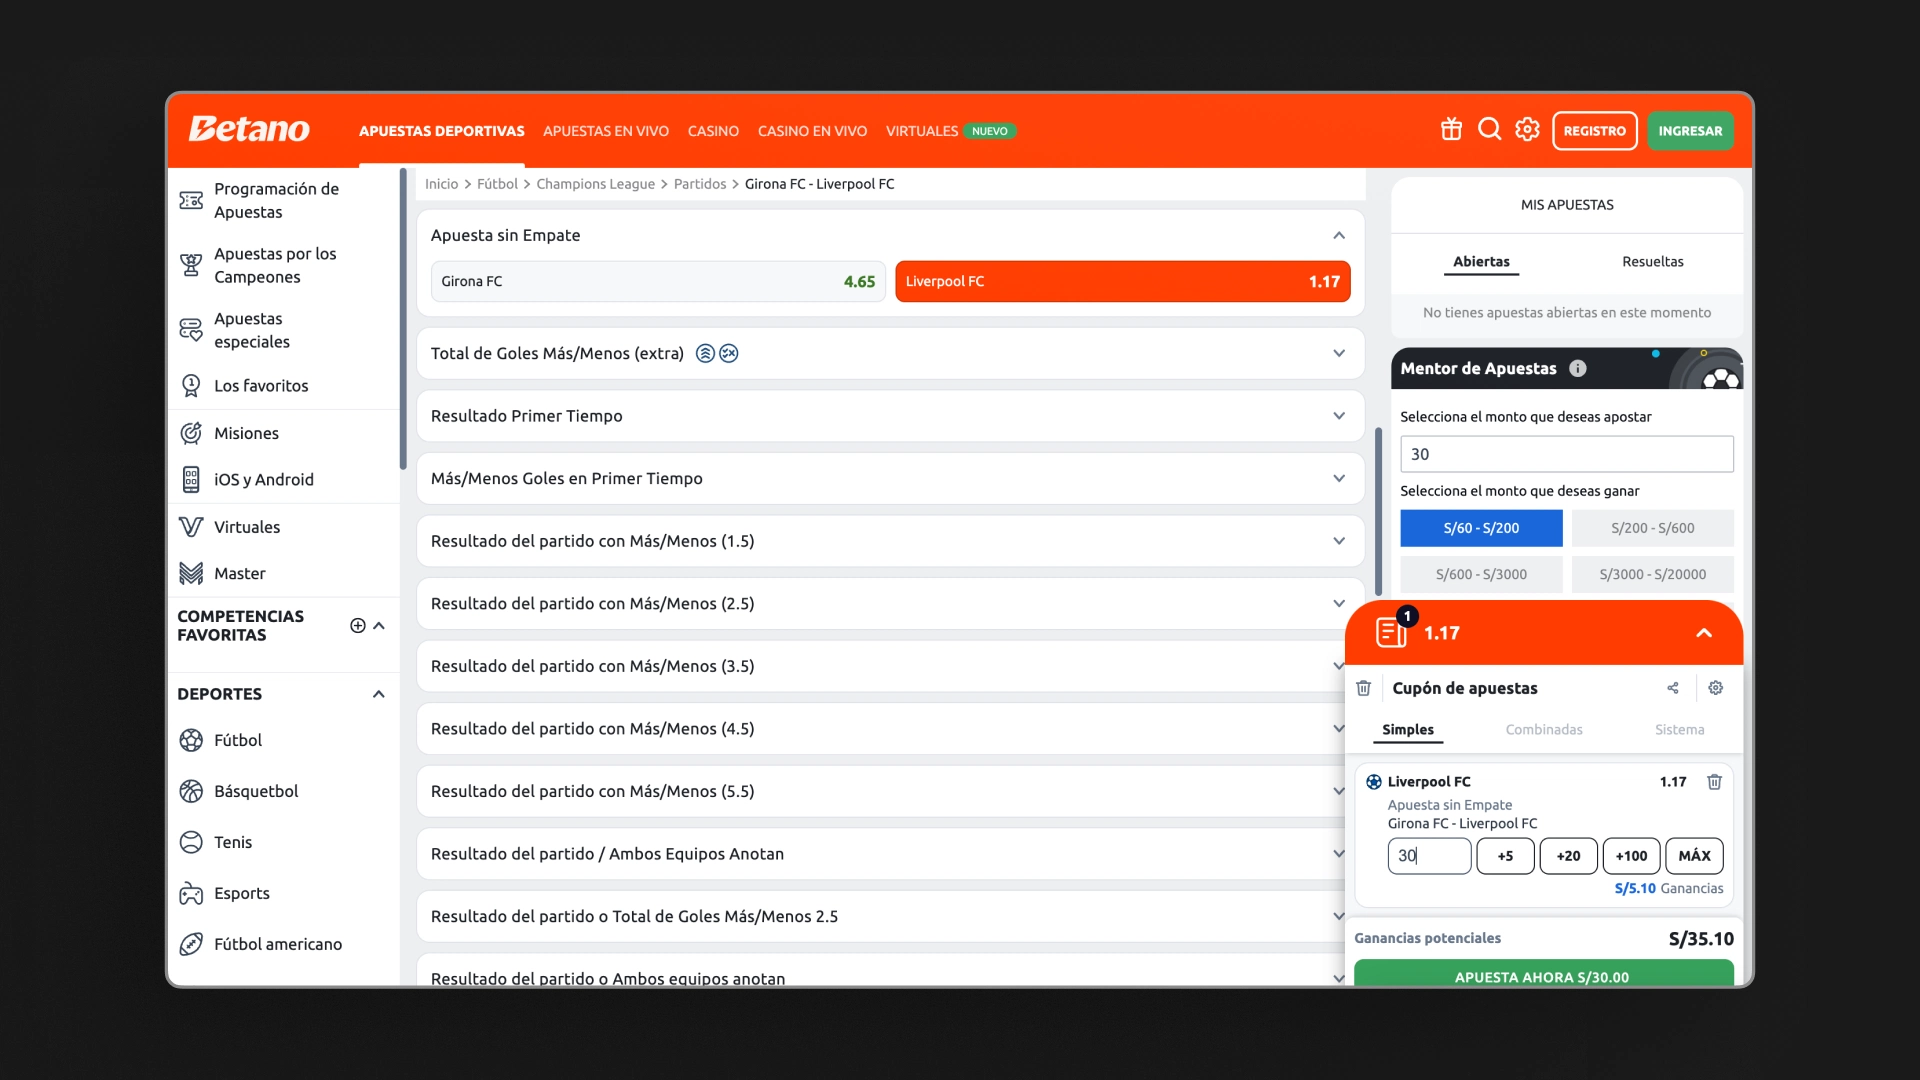Set the stake to MÁX

click(1694, 856)
